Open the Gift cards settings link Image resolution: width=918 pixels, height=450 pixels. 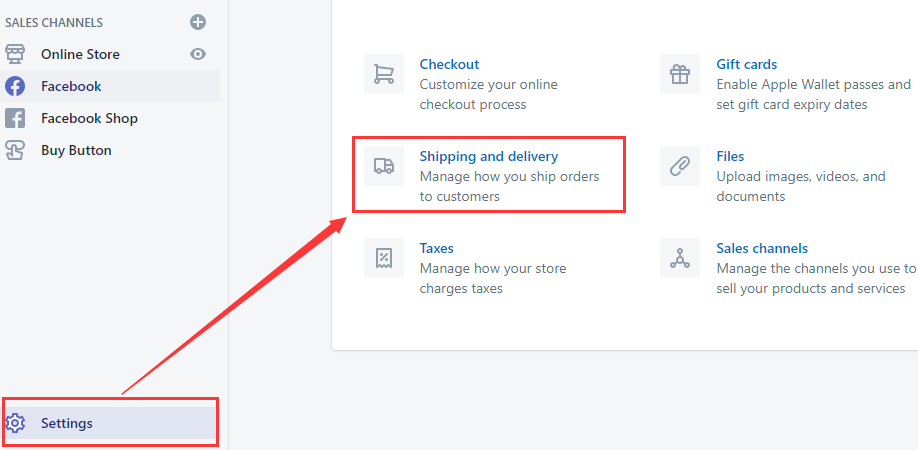(746, 64)
